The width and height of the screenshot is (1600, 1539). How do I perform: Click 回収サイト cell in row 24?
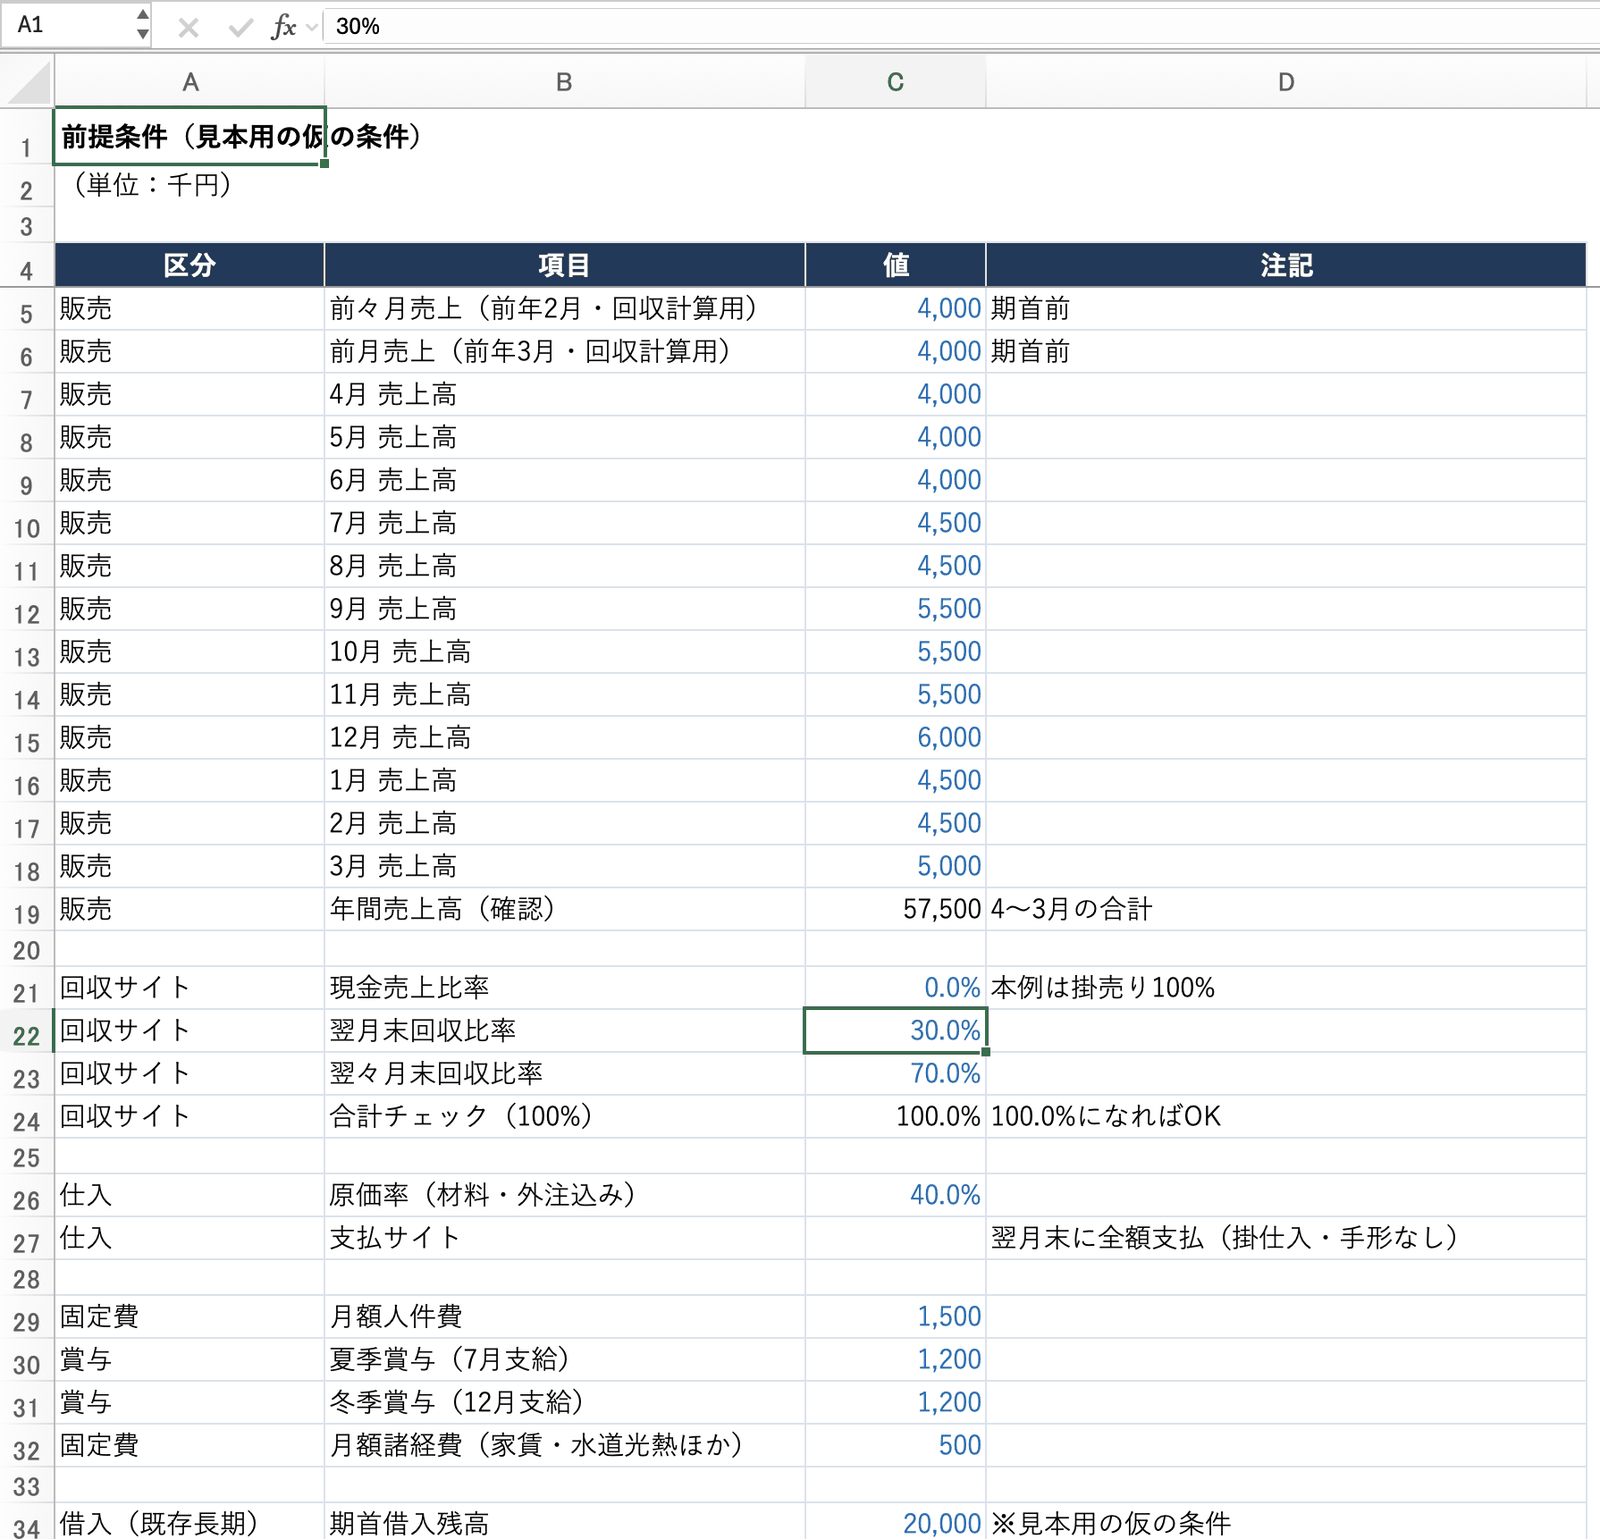(x=190, y=1116)
